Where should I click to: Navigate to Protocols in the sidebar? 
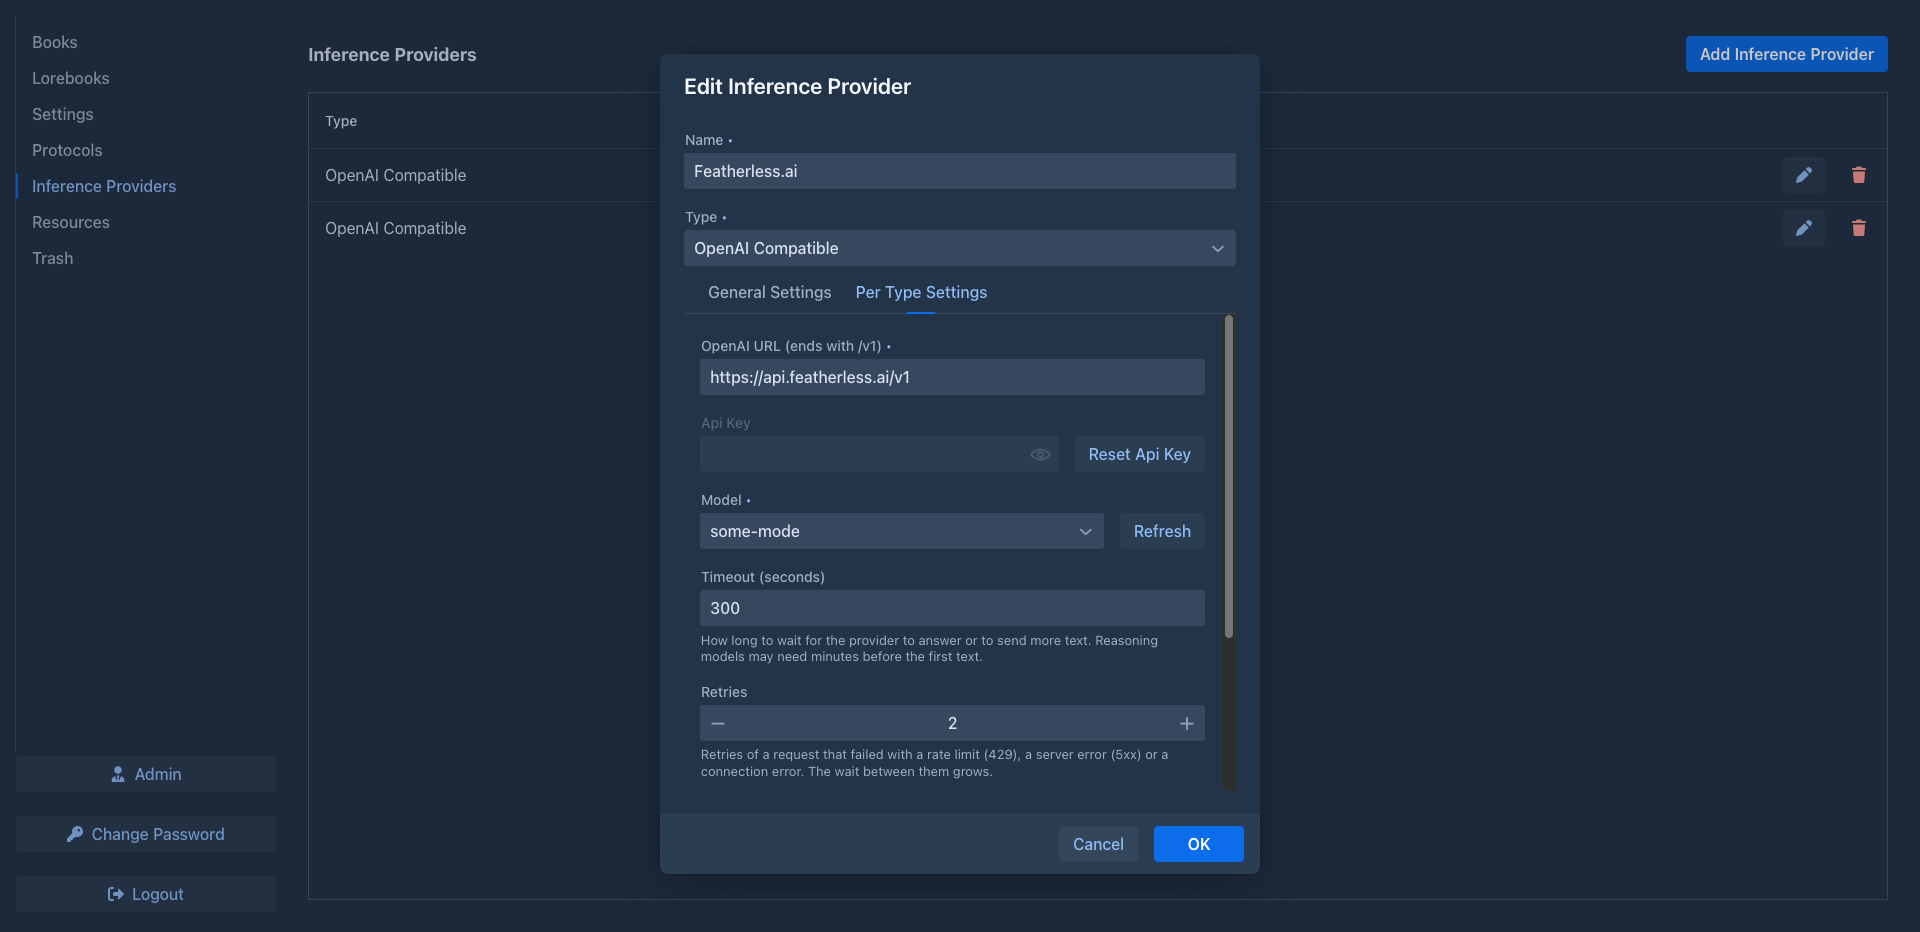tap(67, 150)
